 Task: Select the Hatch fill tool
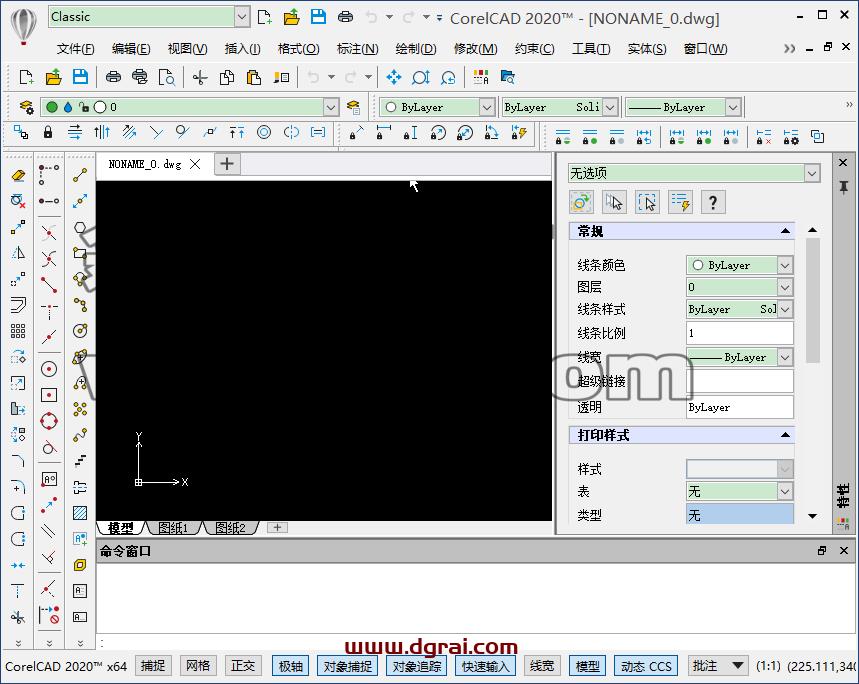point(80,513)
